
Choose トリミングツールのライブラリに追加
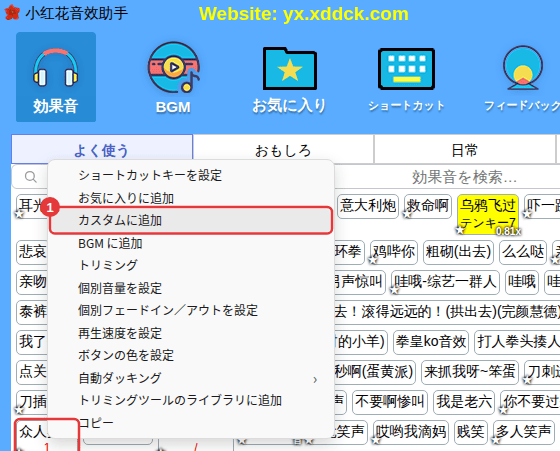191,400
